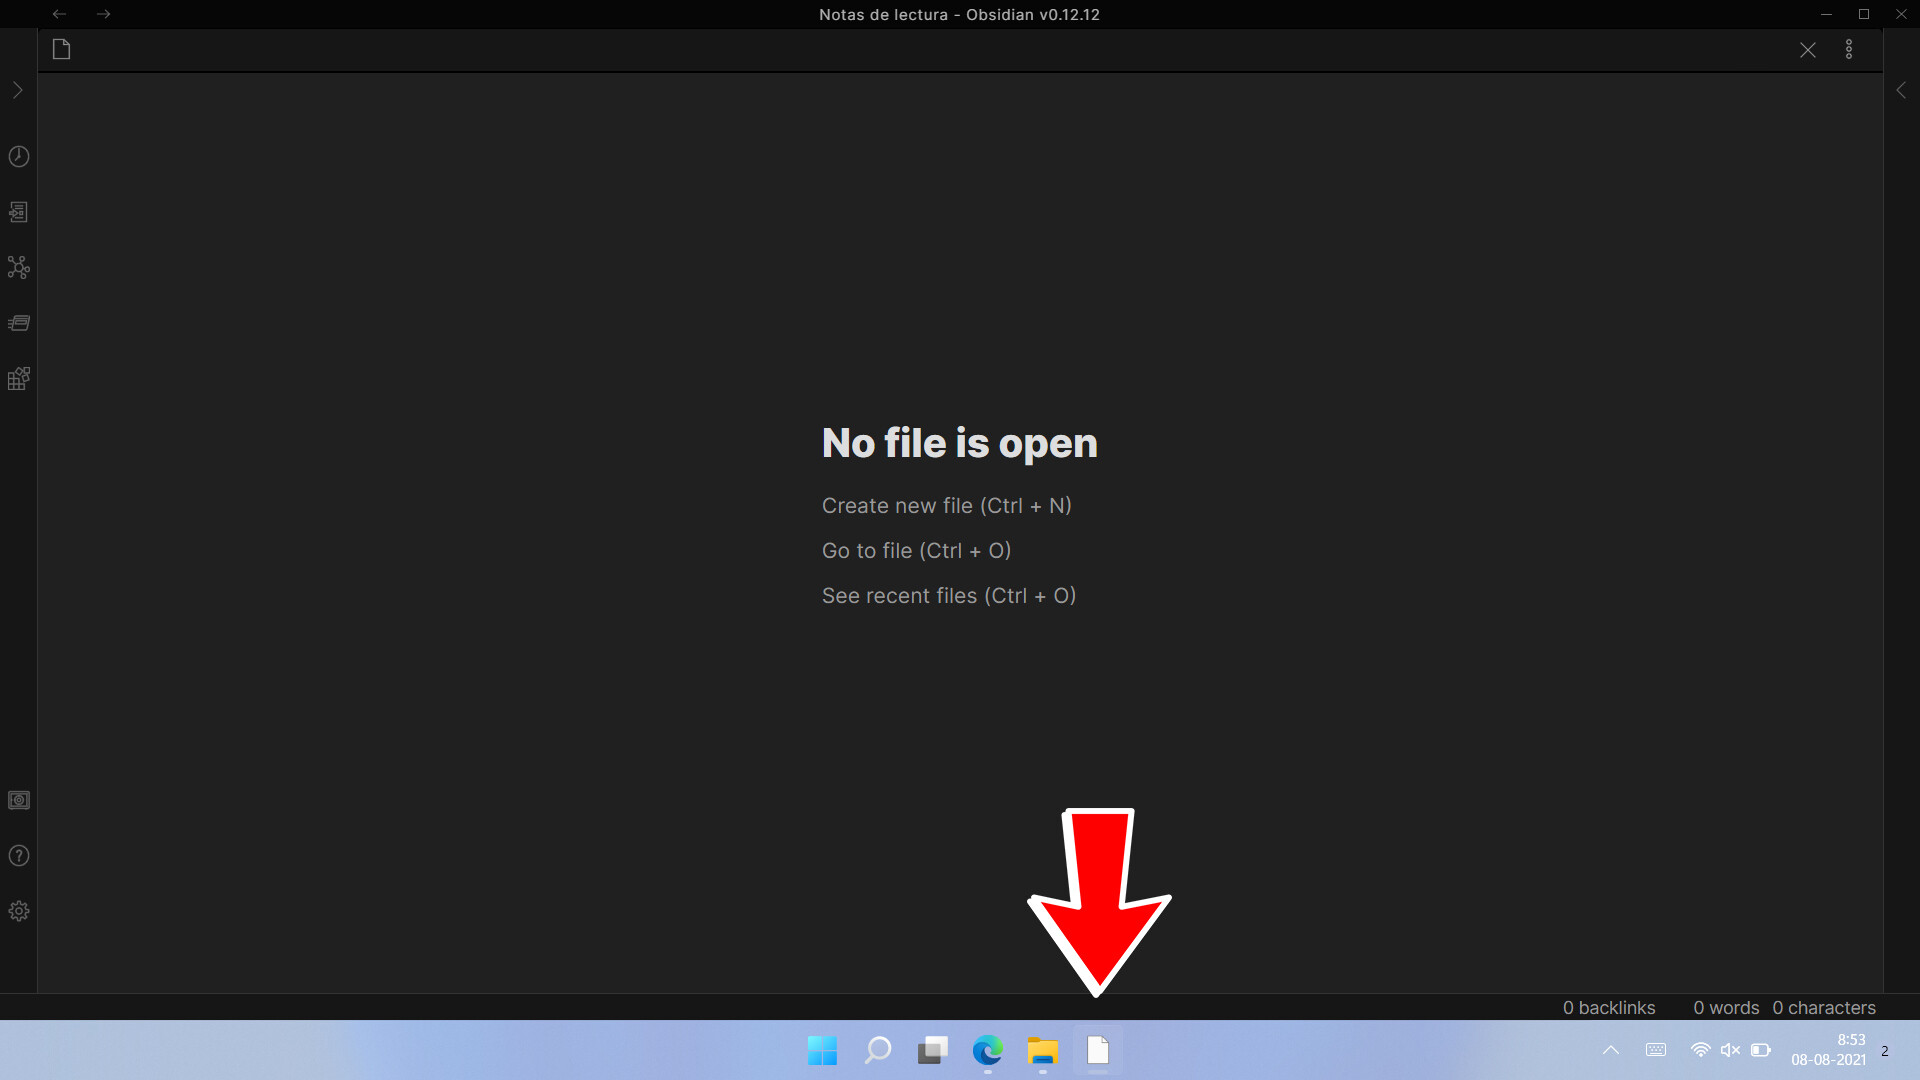
Task: Expand the left sidebar with chevron
Action: [x=17, y=91]
